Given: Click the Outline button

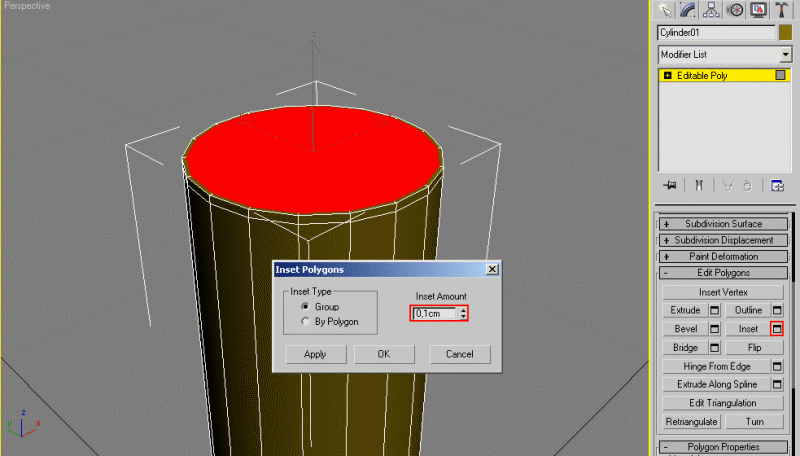Looking at the screenshot, I should point(748,310).
